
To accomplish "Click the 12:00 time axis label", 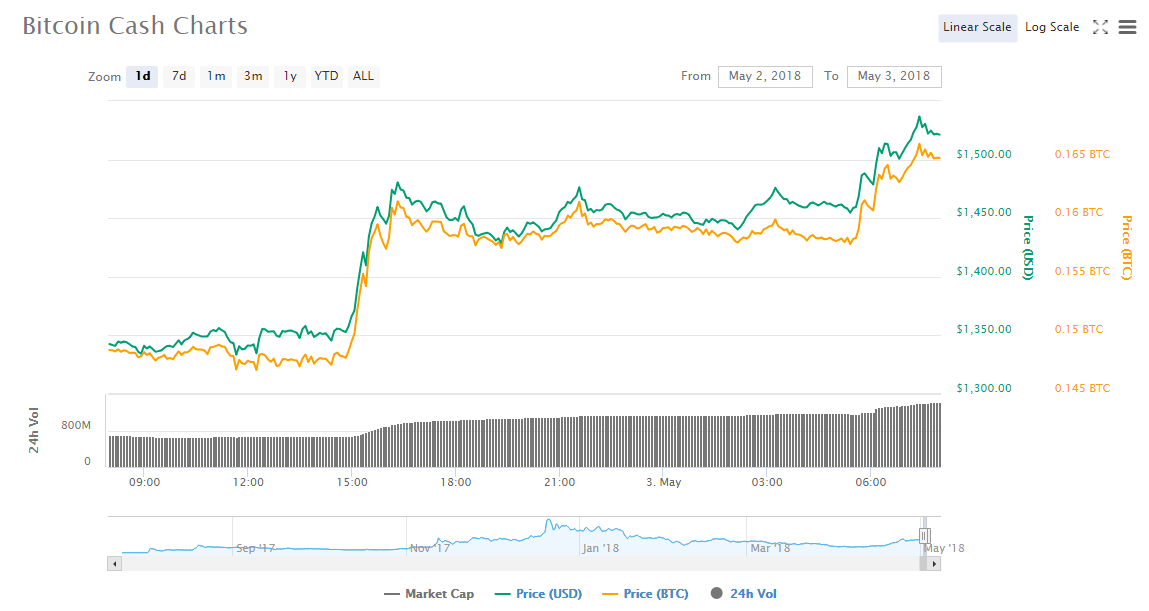I will (248, 482).
